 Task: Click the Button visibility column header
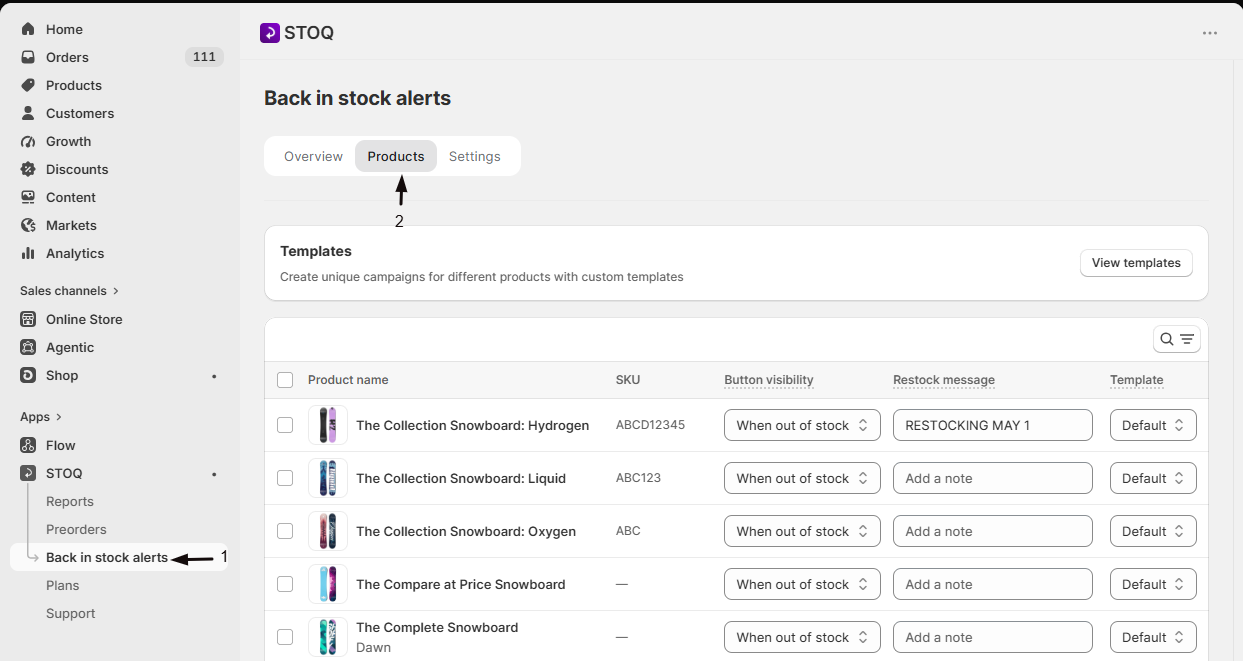point(769,380)
